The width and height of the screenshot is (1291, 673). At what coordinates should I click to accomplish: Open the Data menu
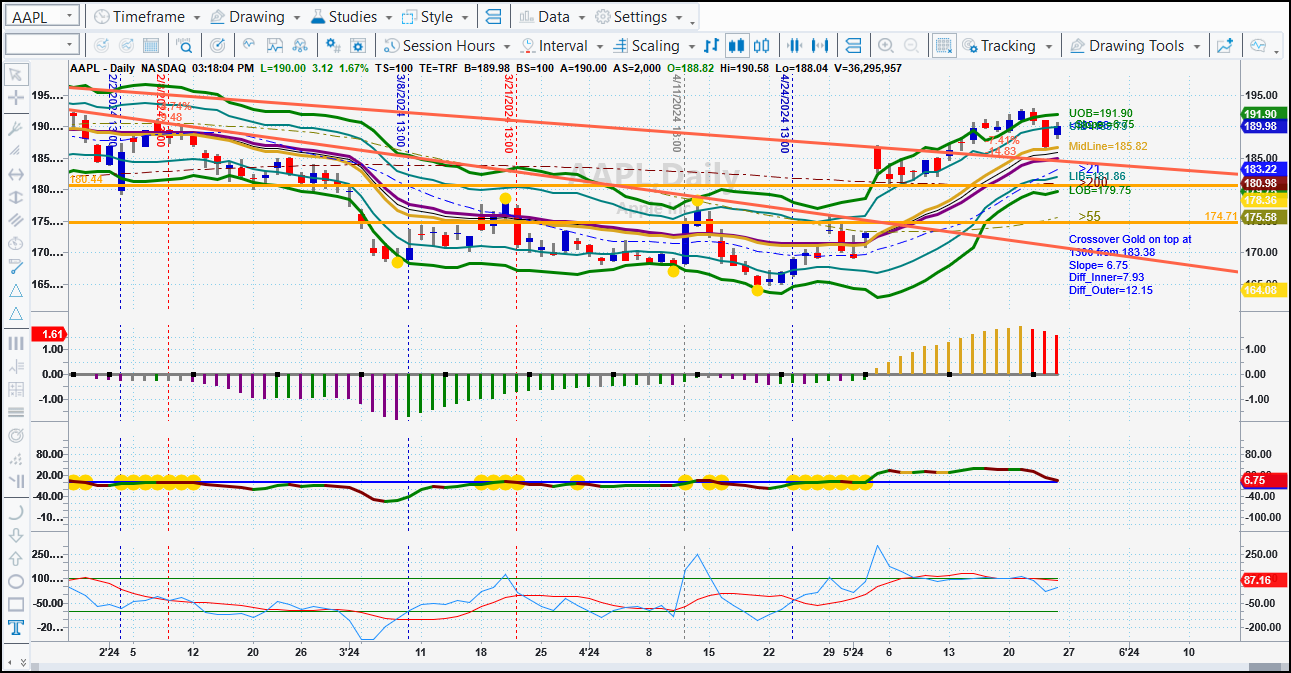point(553,17)
